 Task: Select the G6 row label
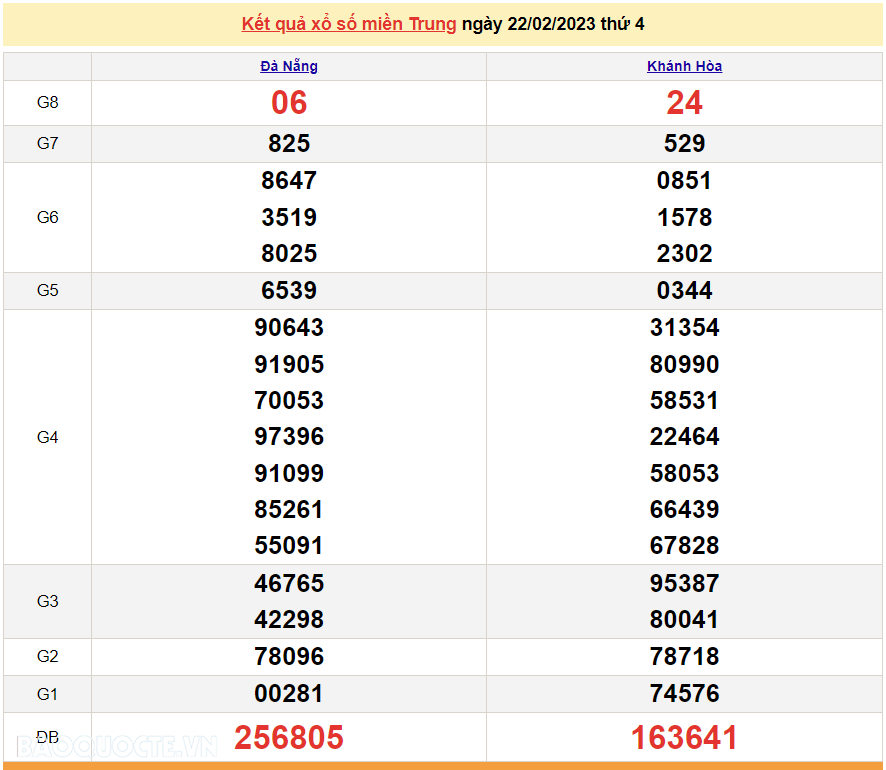click(47, 217)
